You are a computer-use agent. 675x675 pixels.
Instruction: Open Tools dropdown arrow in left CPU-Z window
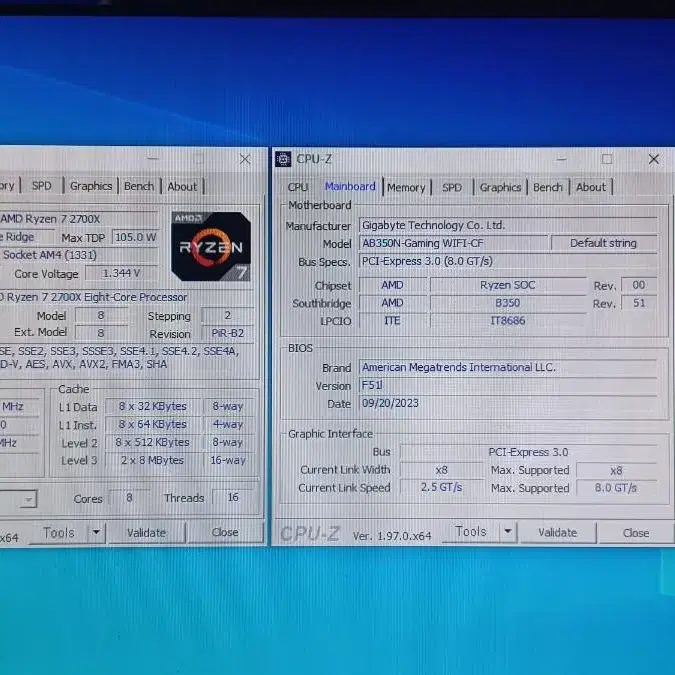(x=96, y=533)
